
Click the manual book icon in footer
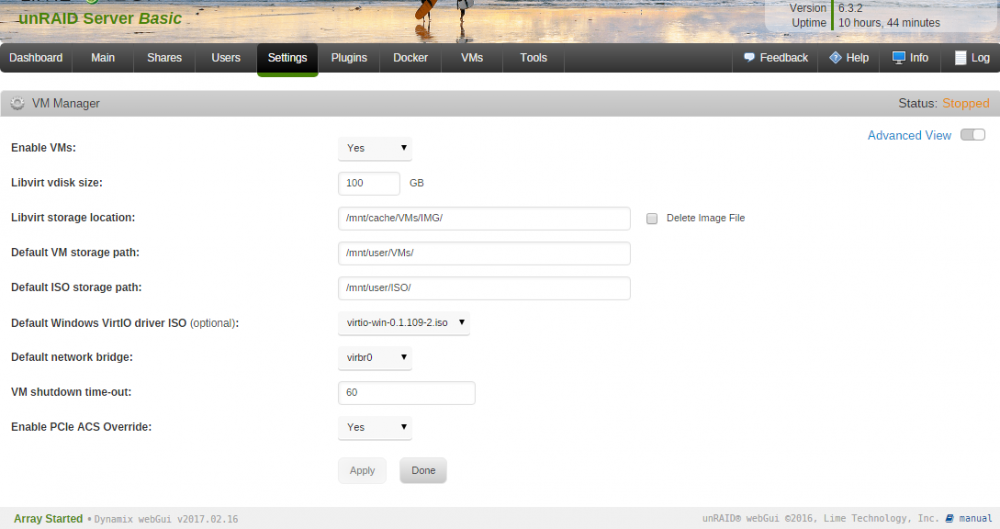(950, 519)
